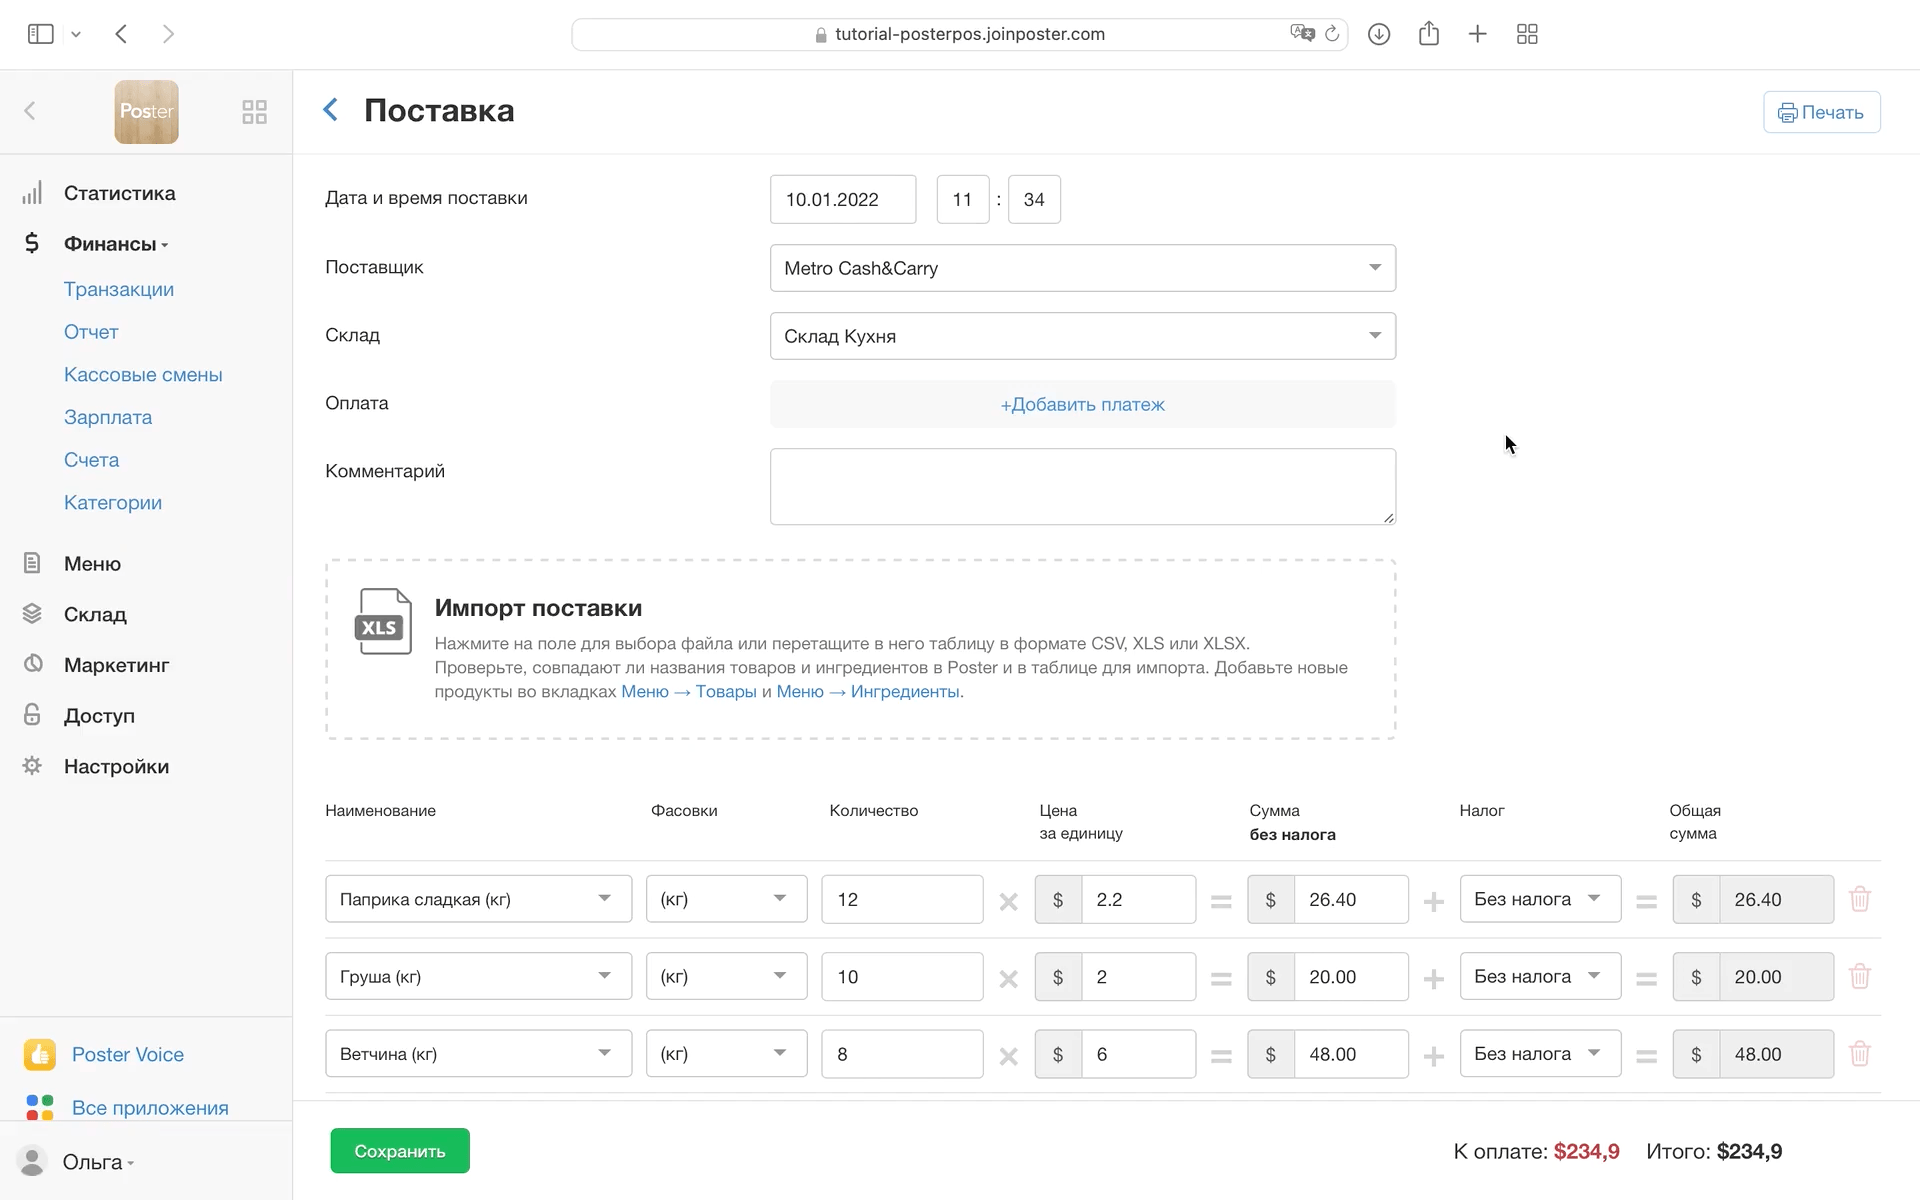The width and height of the screenshot is (1920, 1200).
Task: Open Транзакции in the Финансы submenu
Action: coord(119,289)
